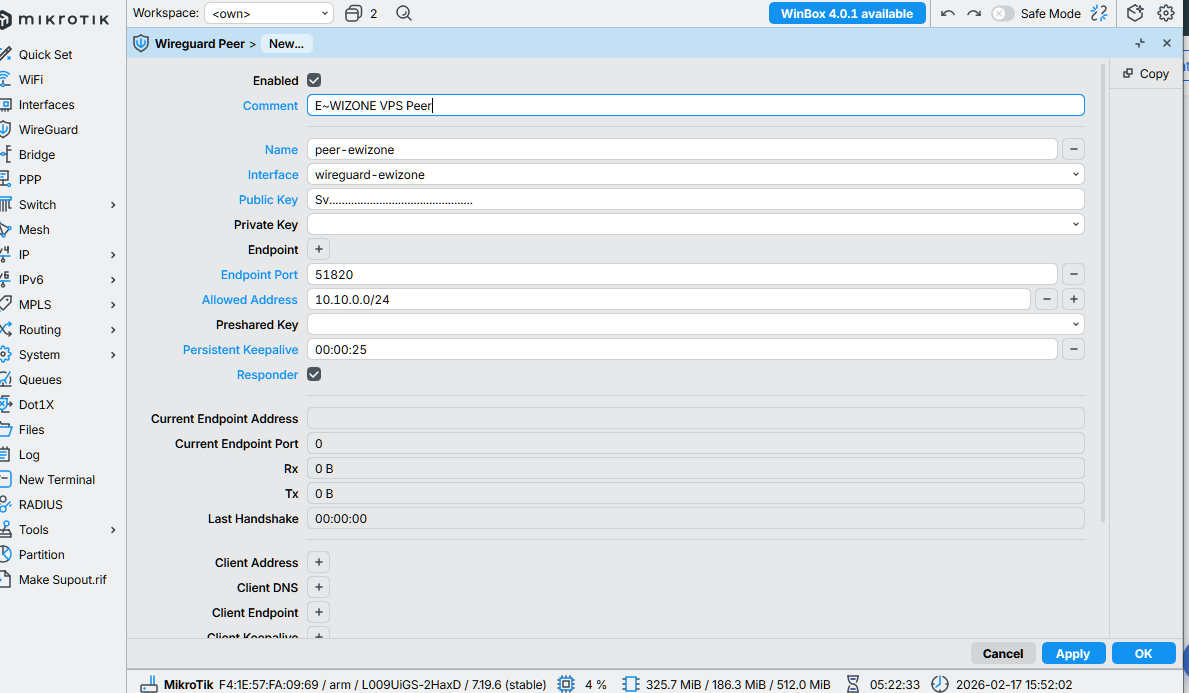Click the undo arrow icon
The height and width of the screenshot is (693, 1189).
[x=946, y=13]
